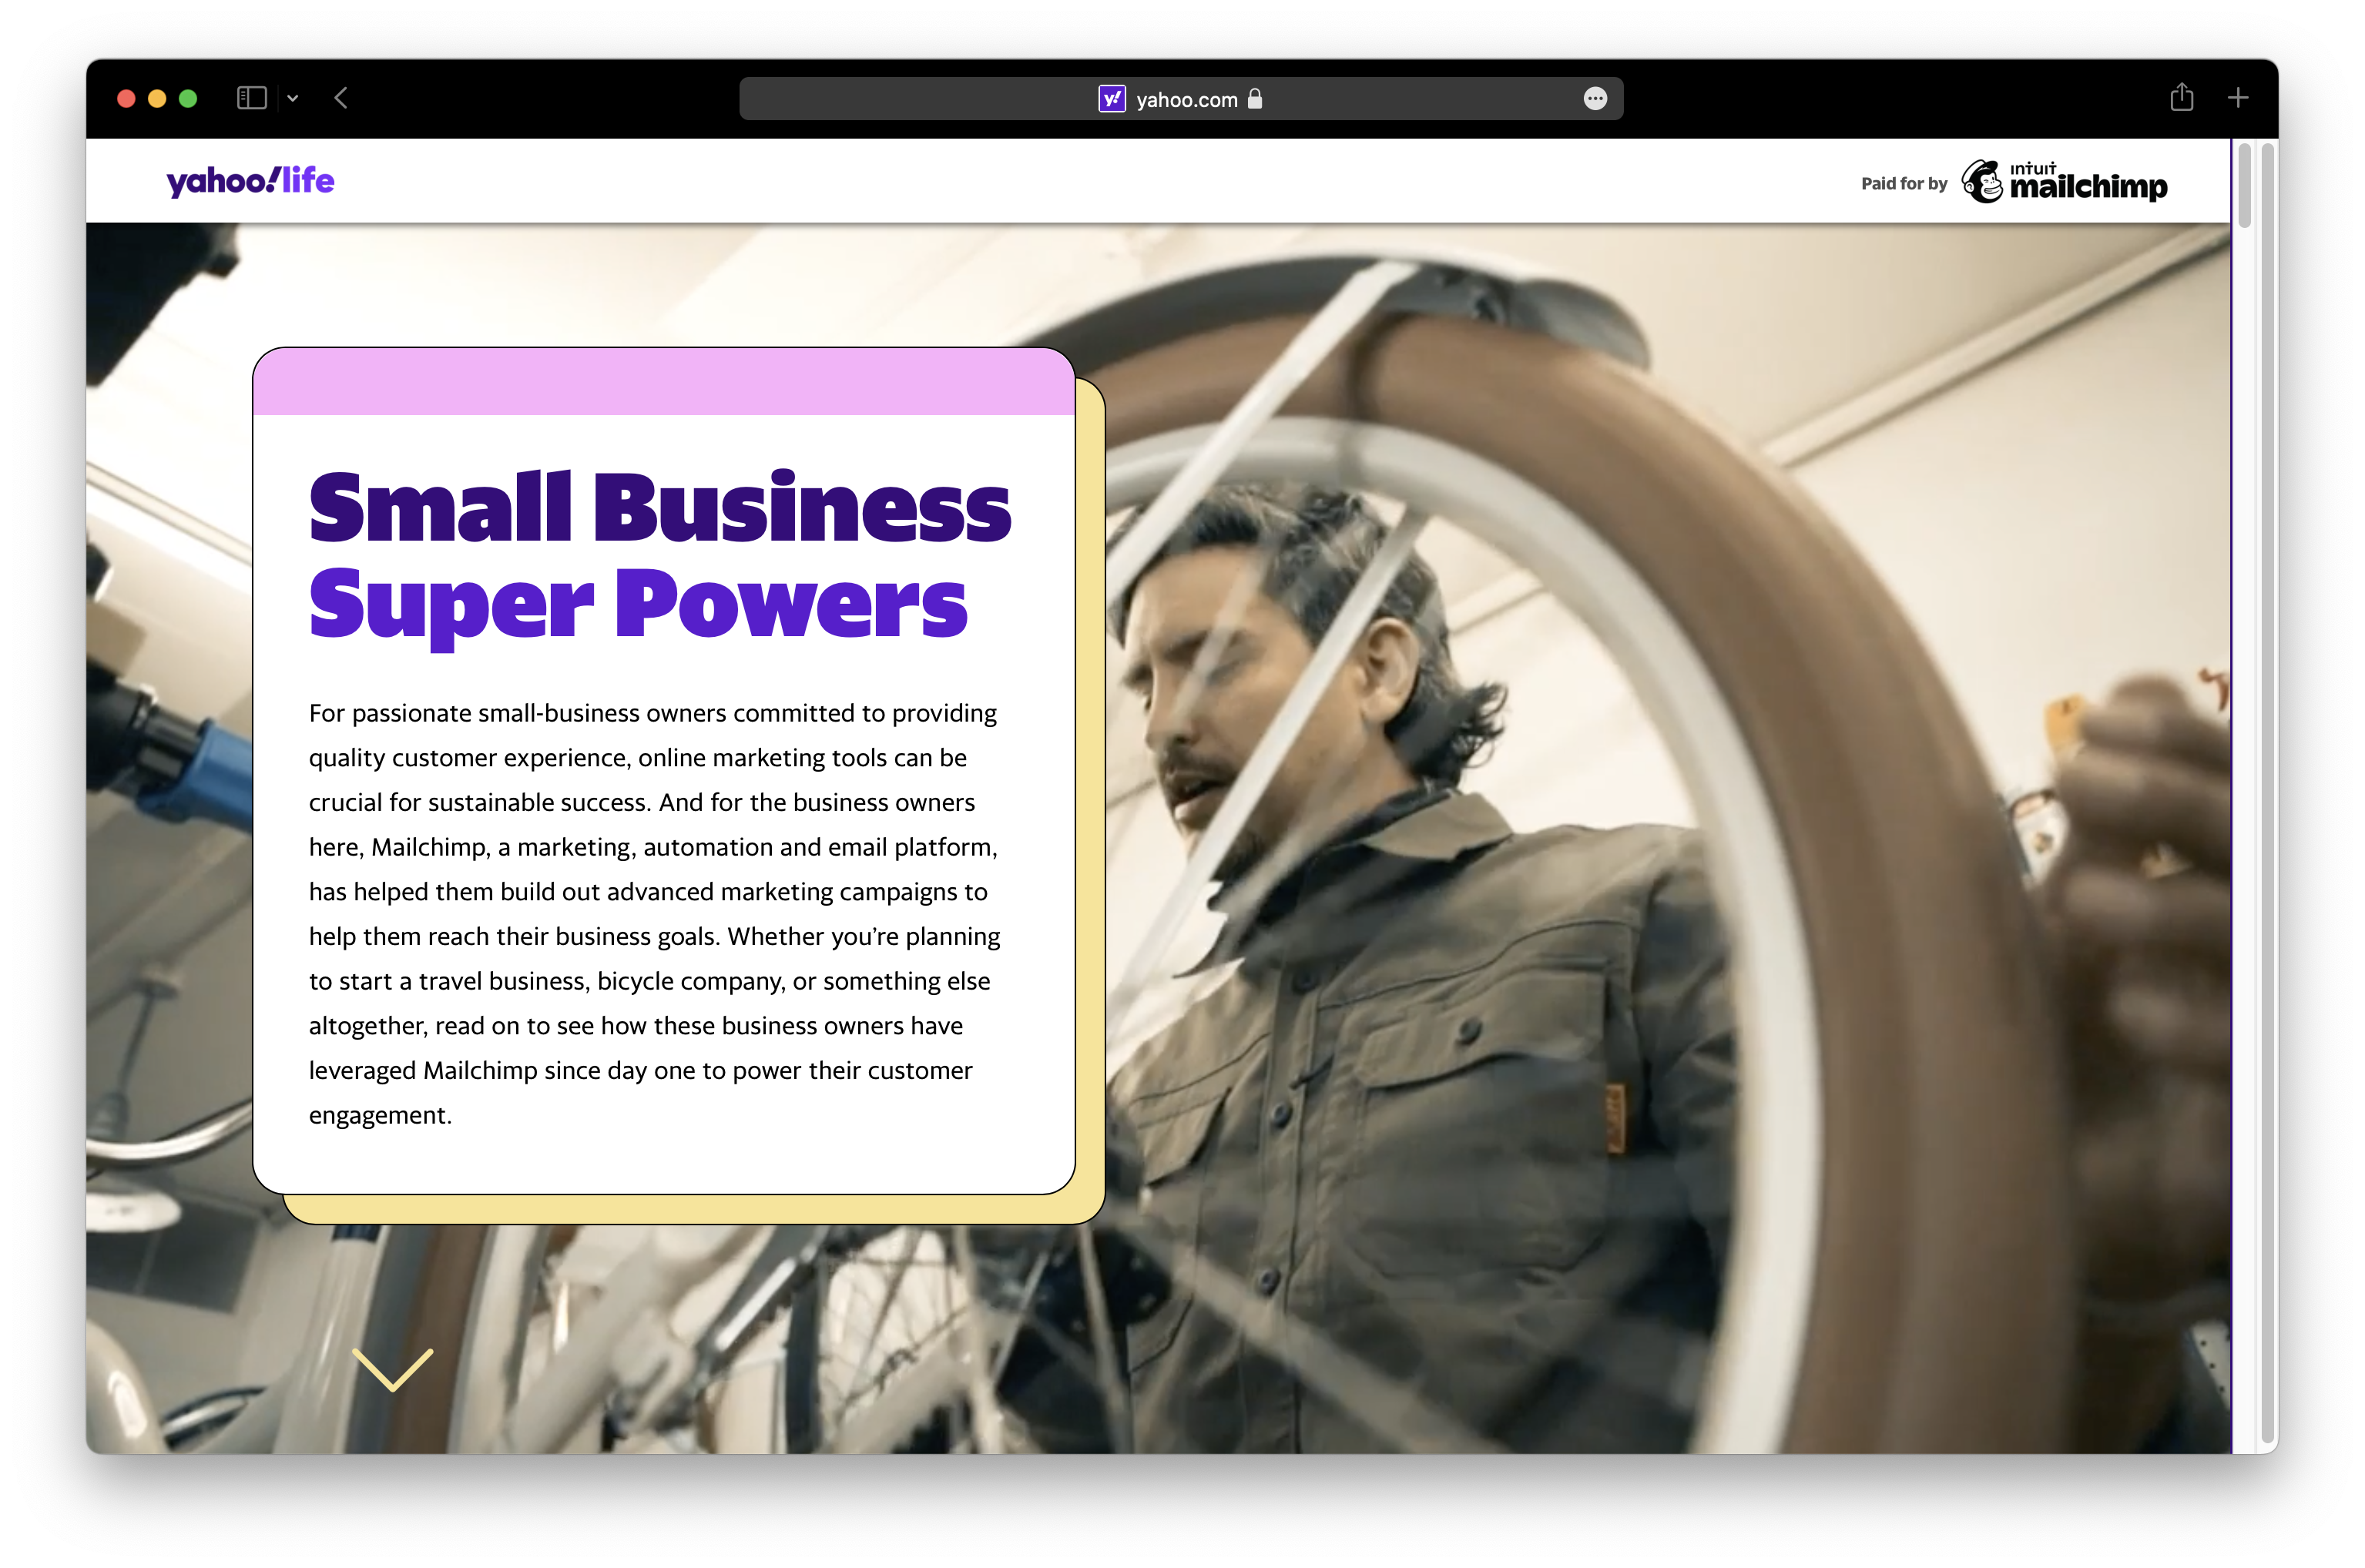The image size is (2365, 1568).
Task: Click the padlock icon beside yahoo.com
Action: pos(1255,99)
